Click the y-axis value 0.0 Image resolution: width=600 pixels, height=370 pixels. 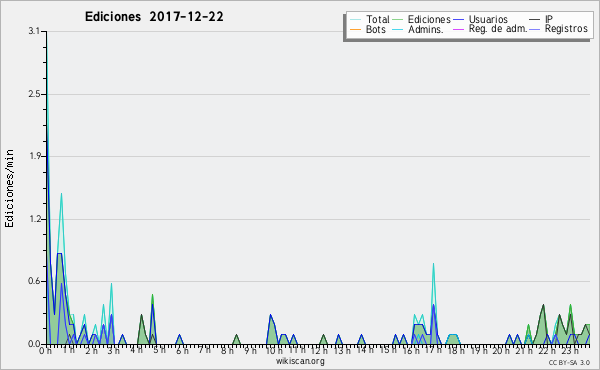click(x=34, y=344)
